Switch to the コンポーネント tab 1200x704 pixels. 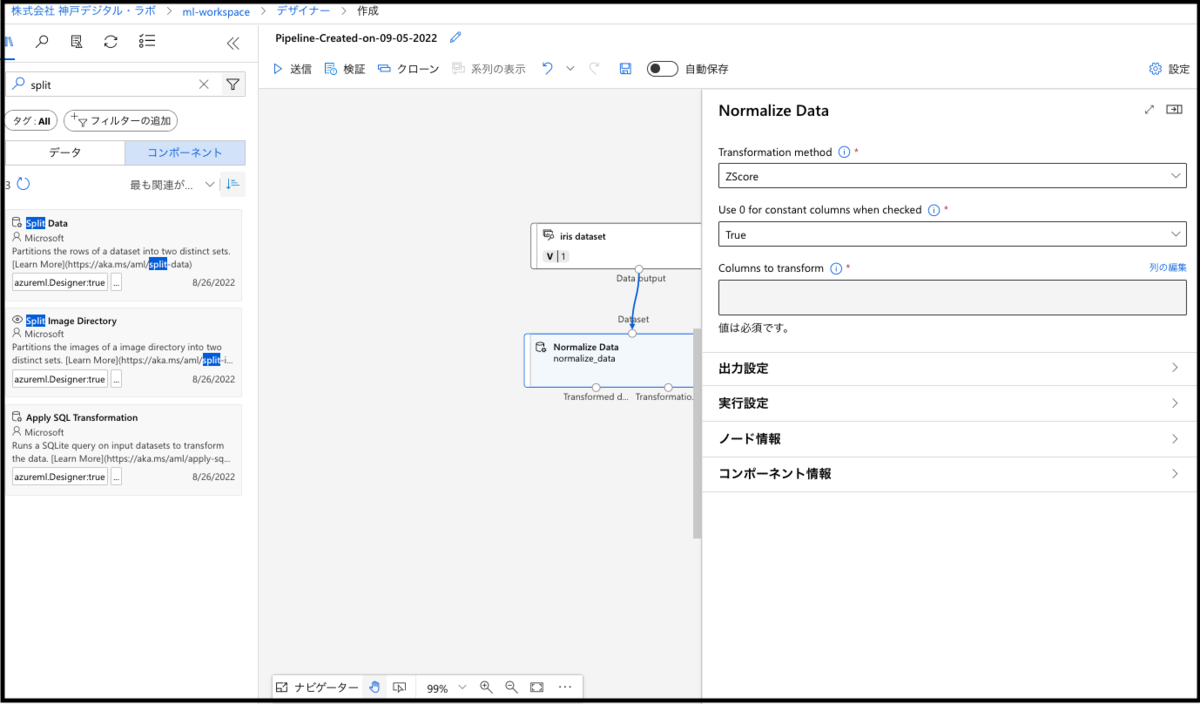(185, 153)
